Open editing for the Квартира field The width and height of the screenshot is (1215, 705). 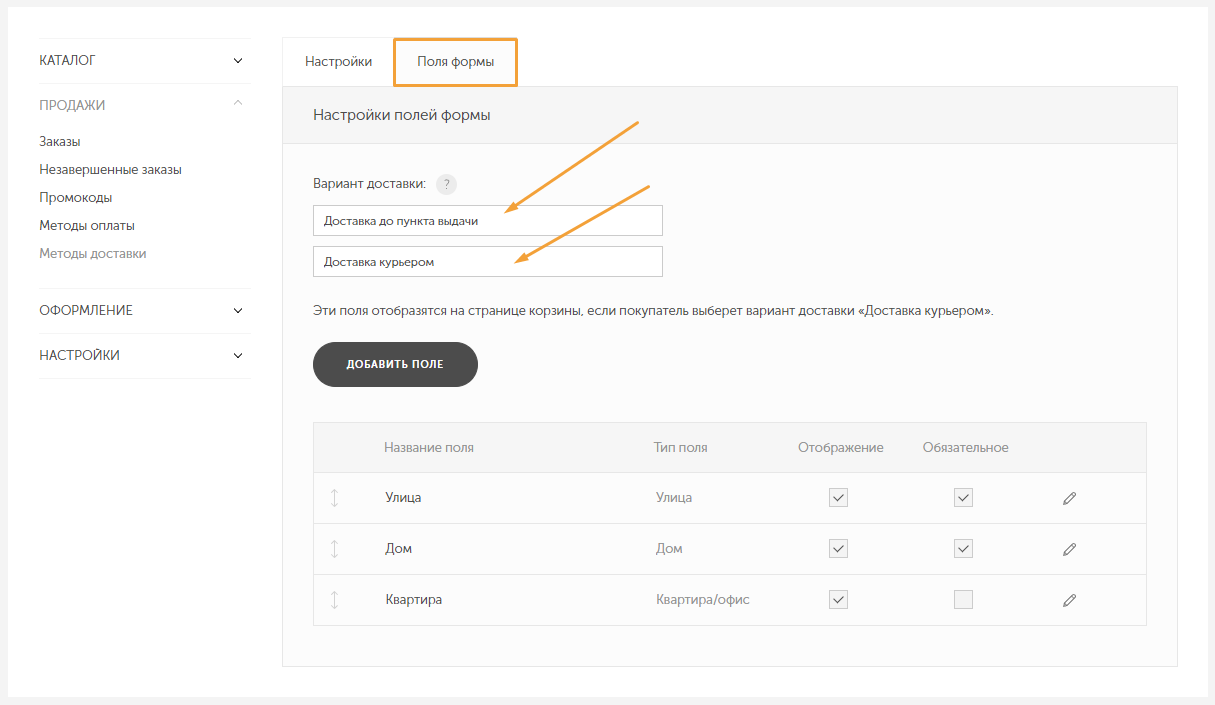point(1069,600)
